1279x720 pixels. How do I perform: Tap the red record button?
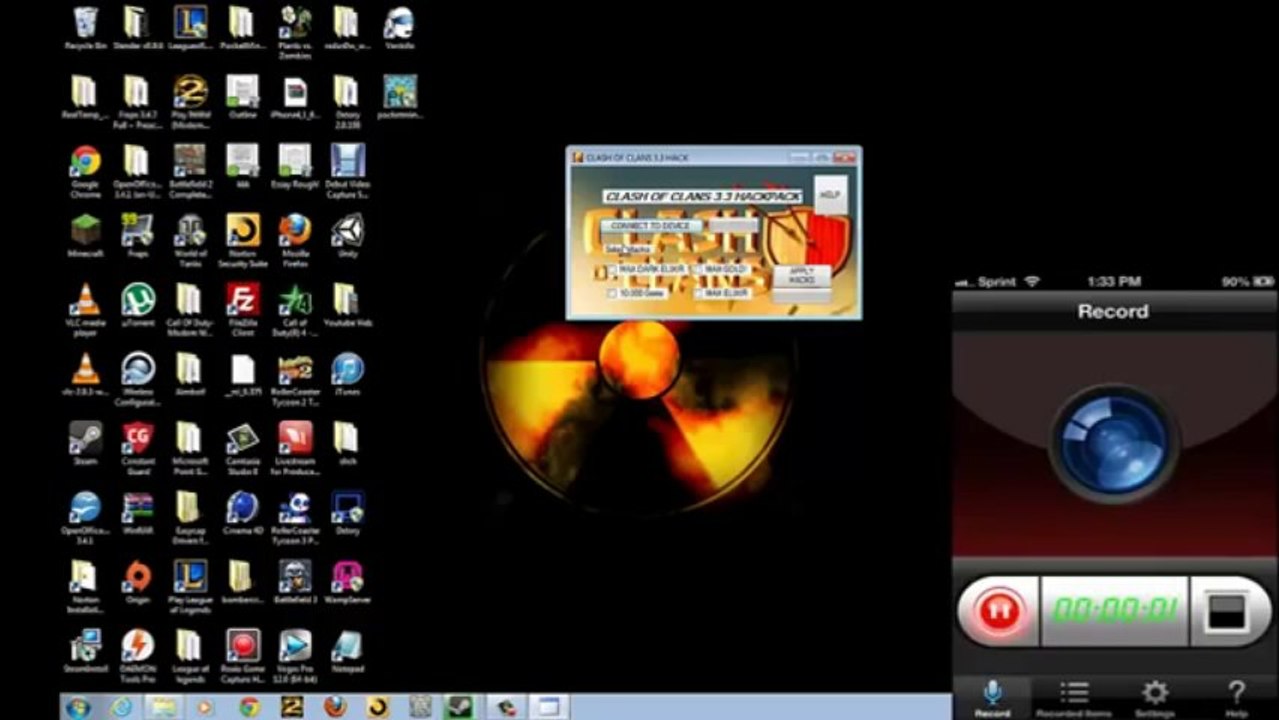click(x=997, y=610)
